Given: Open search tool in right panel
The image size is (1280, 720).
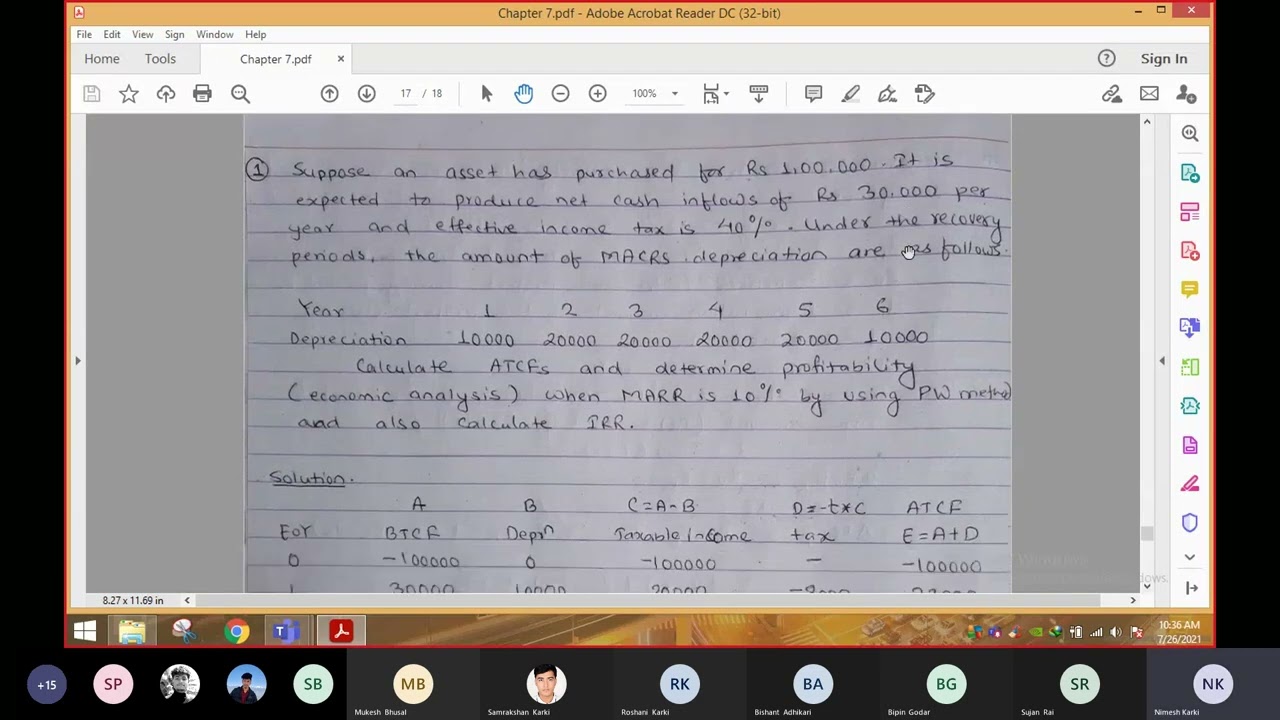Looking at the screenshot, I should (x=1190, y=133).
